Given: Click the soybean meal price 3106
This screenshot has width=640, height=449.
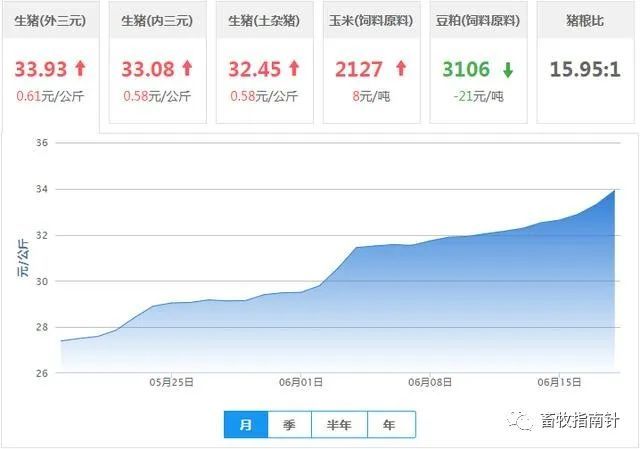Looking at the screenshot, I should click(466, 69).
